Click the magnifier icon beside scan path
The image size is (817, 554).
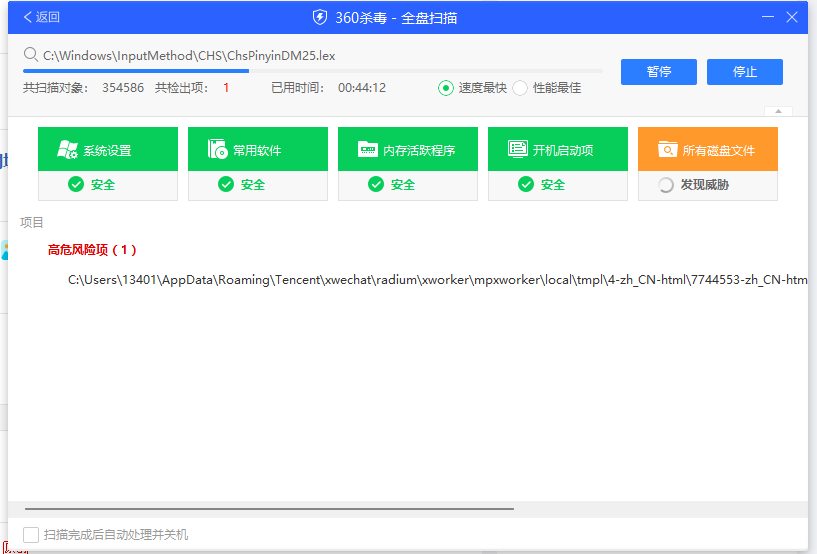pyautogui.click(x=31, y=55)
